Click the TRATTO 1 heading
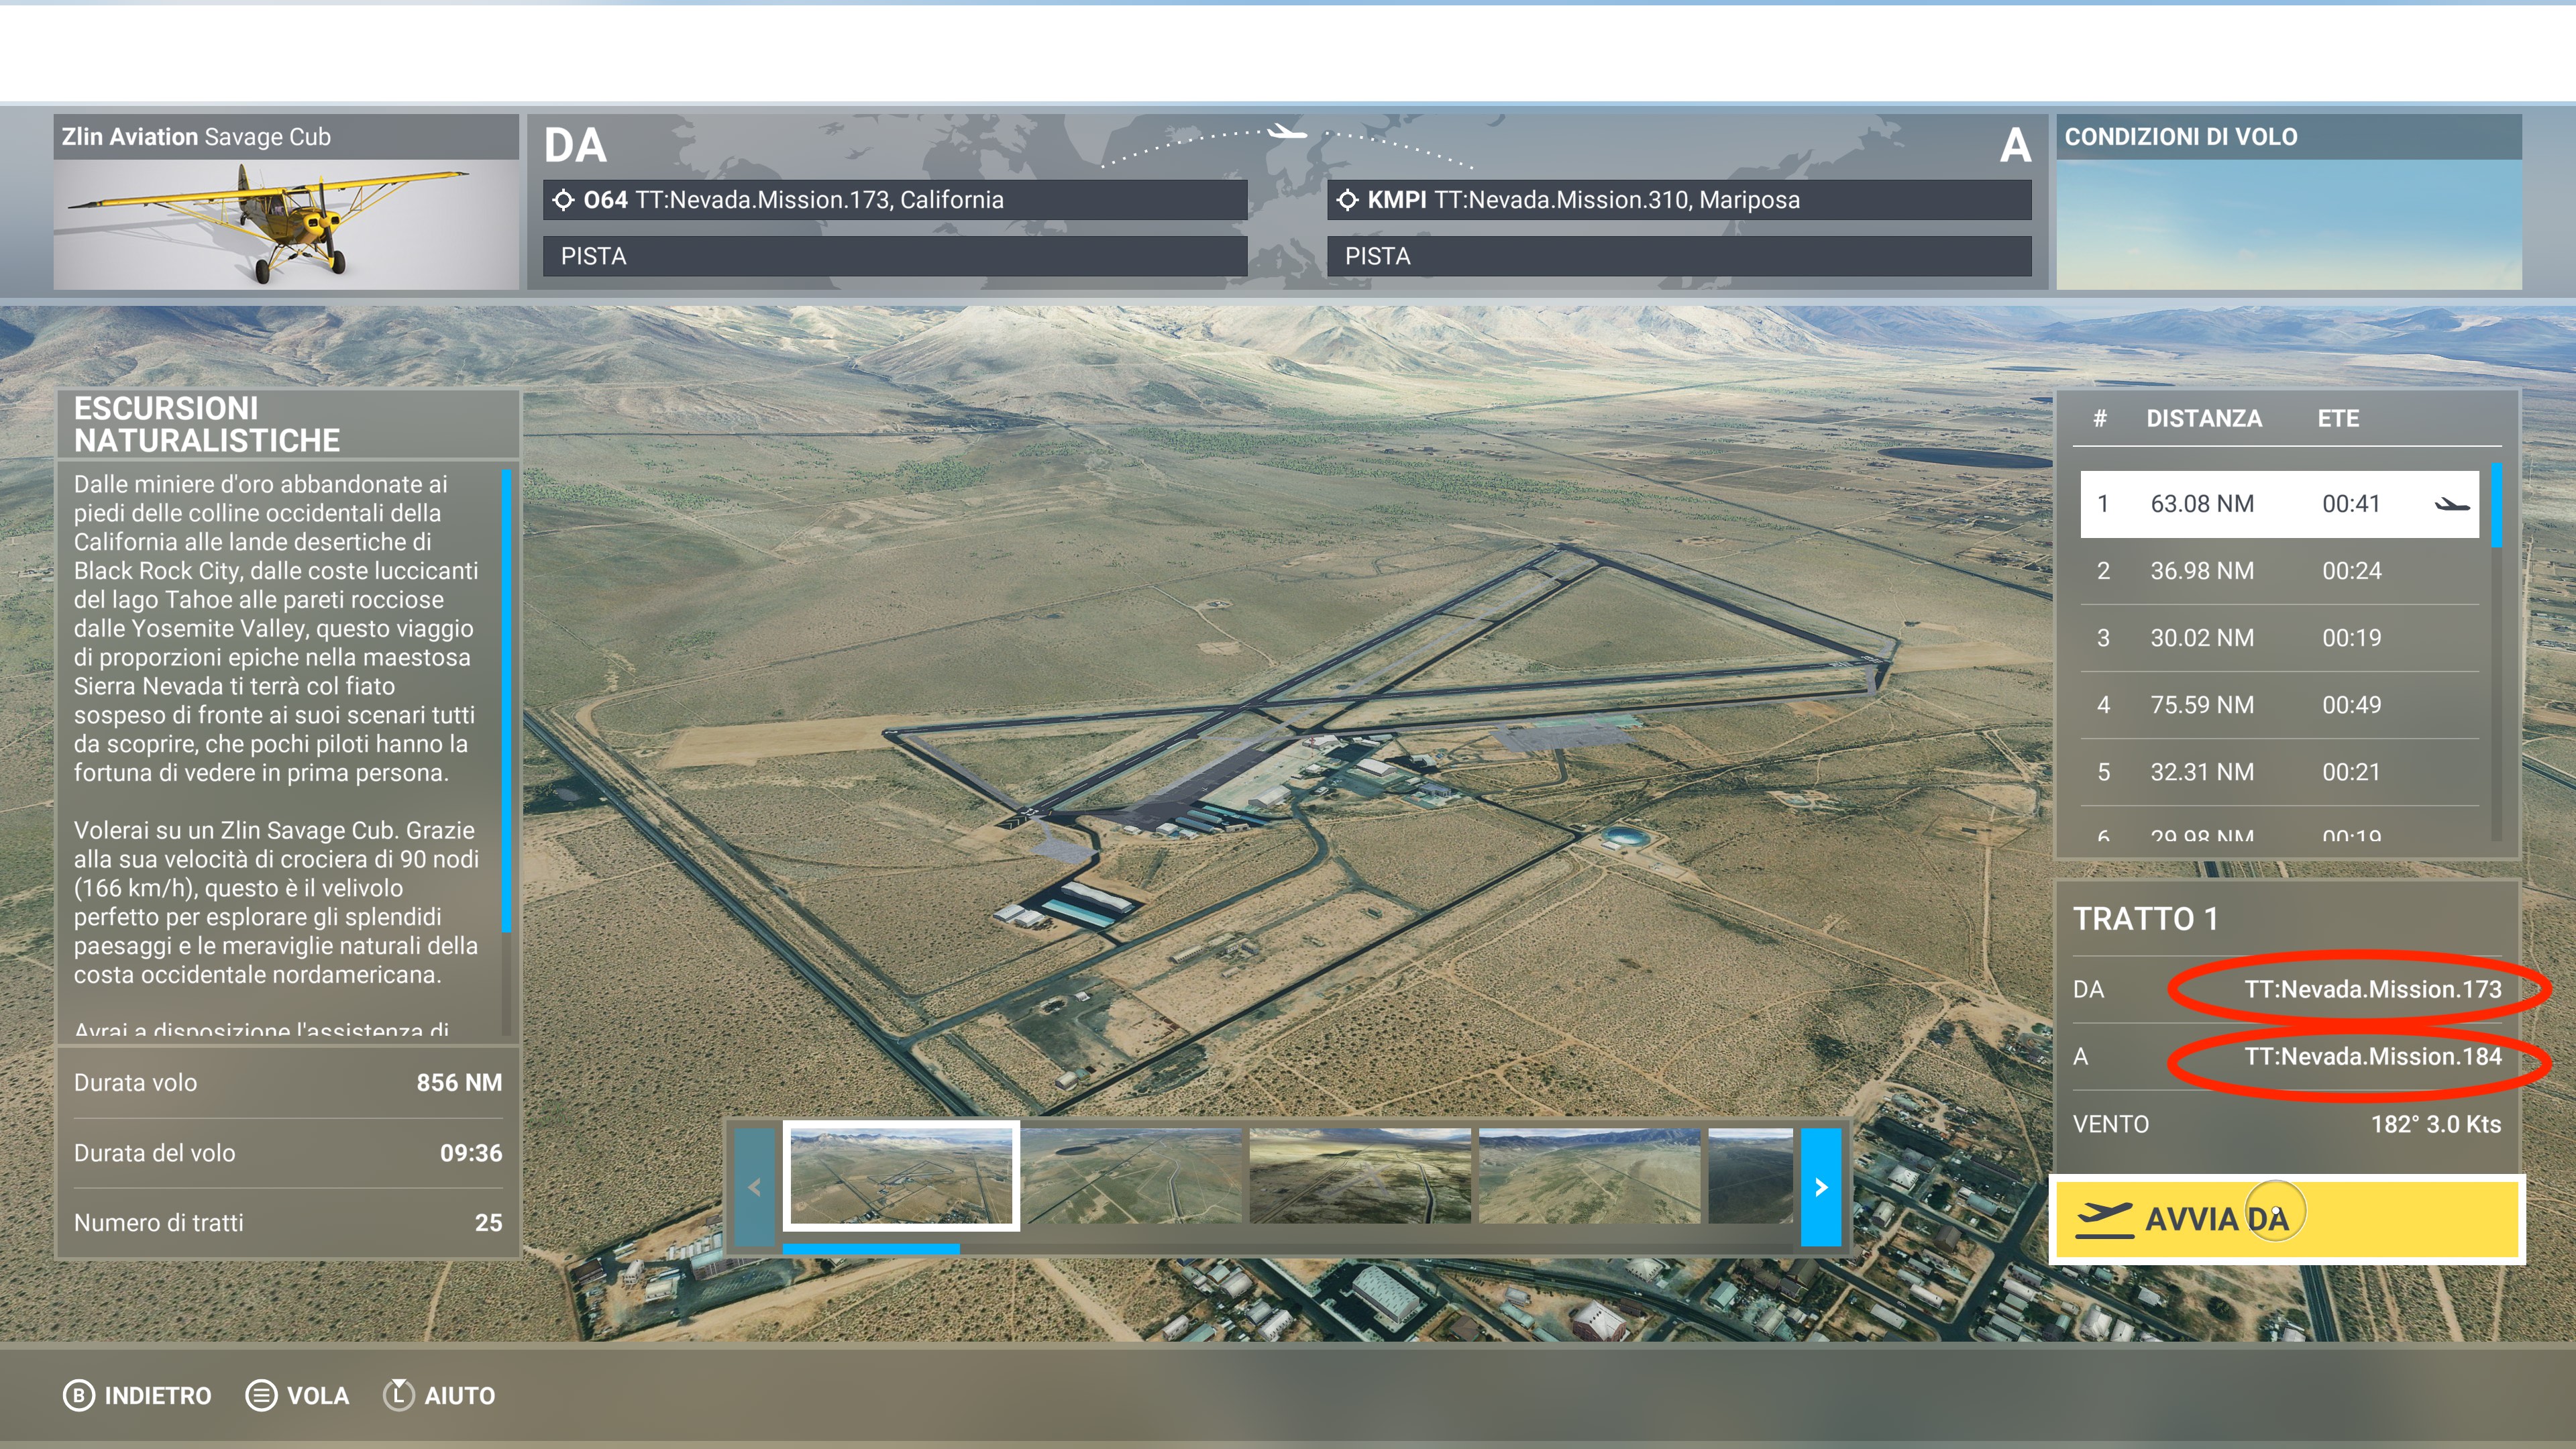The height and width of the screenshot is (1449, 2576). (2145, 918)
